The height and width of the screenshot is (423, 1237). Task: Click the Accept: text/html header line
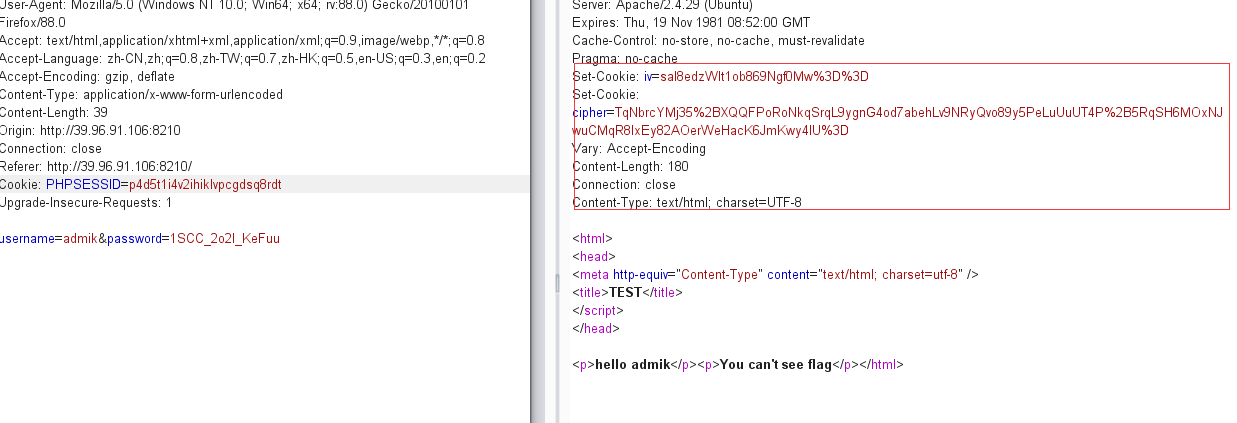pyautogui.click(x=243, y=41)
